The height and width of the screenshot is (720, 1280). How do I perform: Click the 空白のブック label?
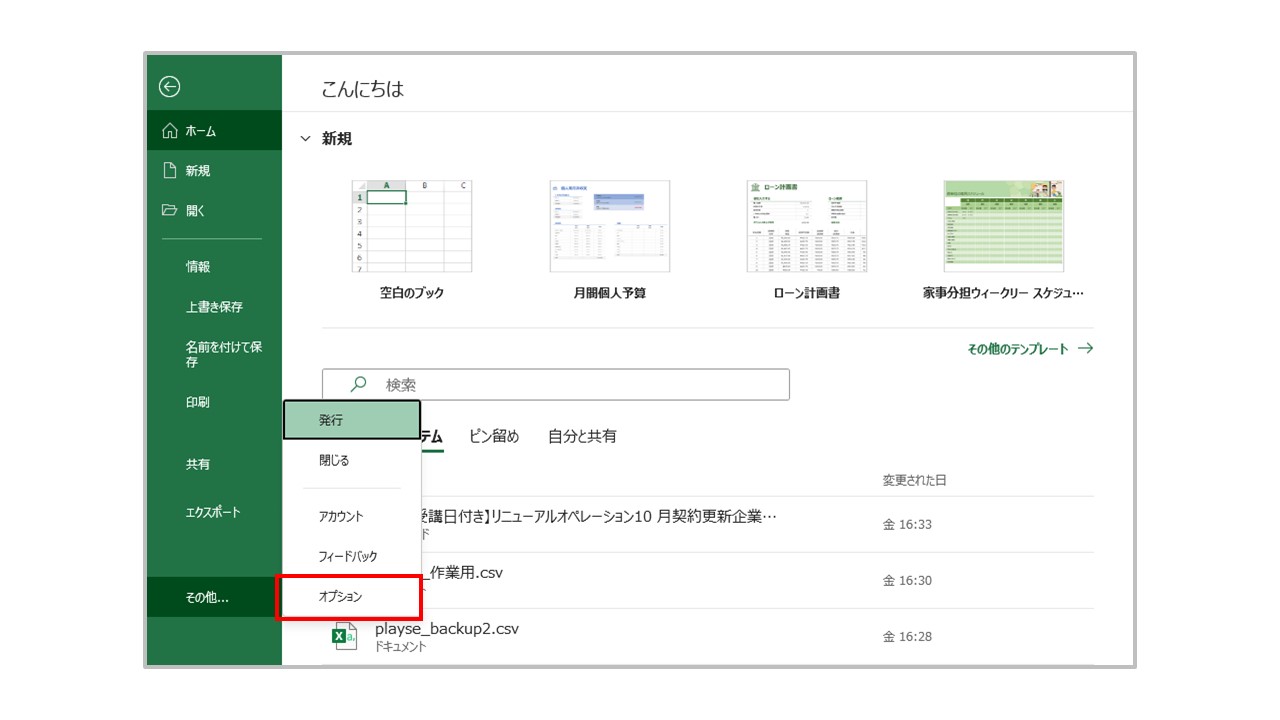coord(412,294)
